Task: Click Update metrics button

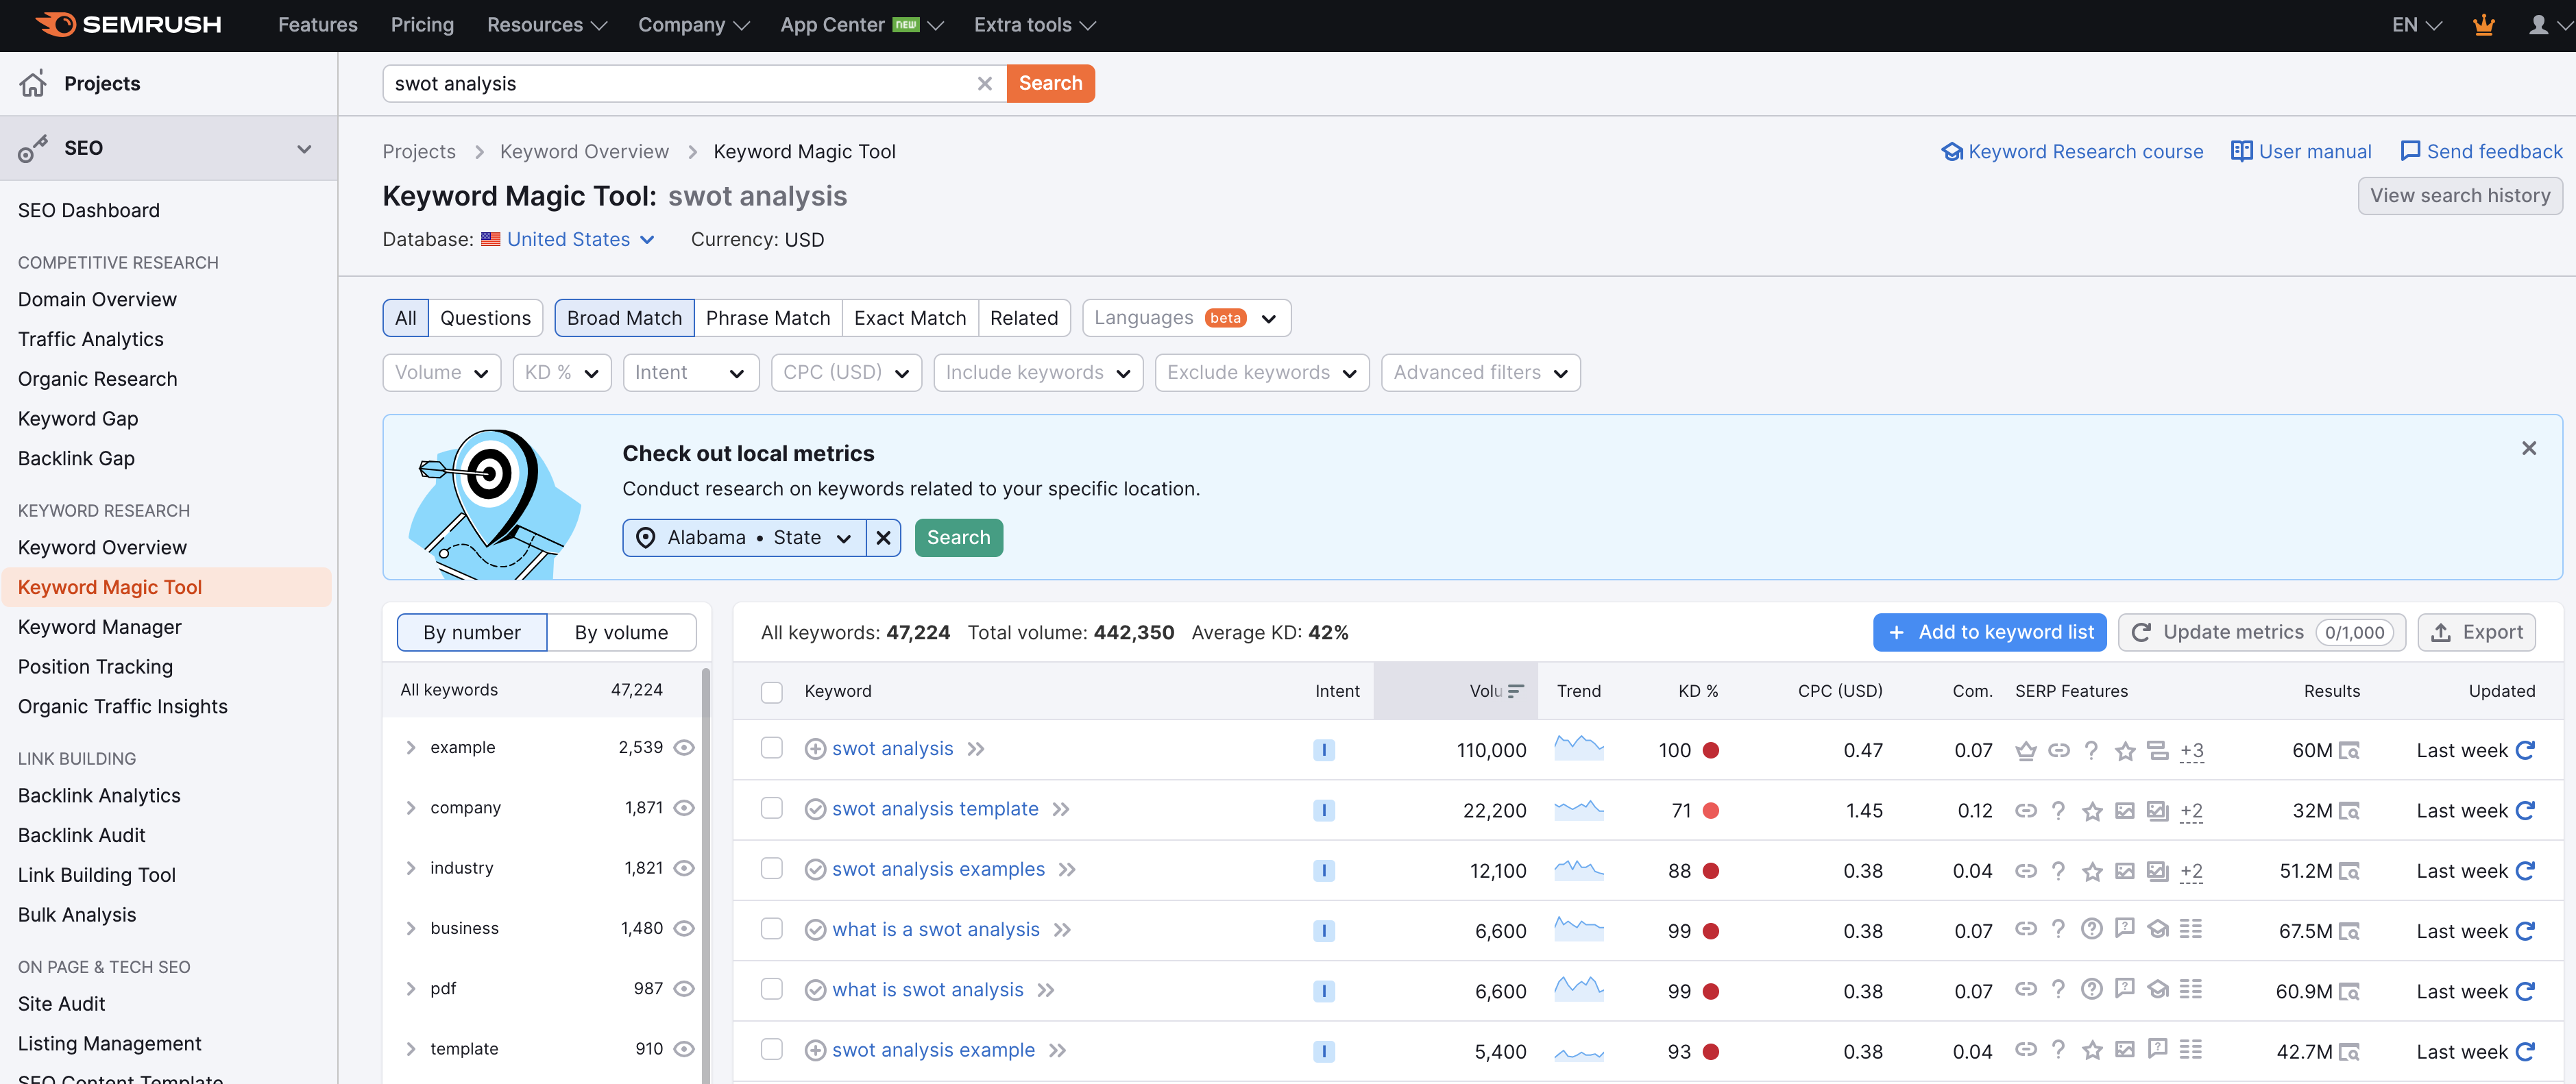Action: (x=2262, y=633)
